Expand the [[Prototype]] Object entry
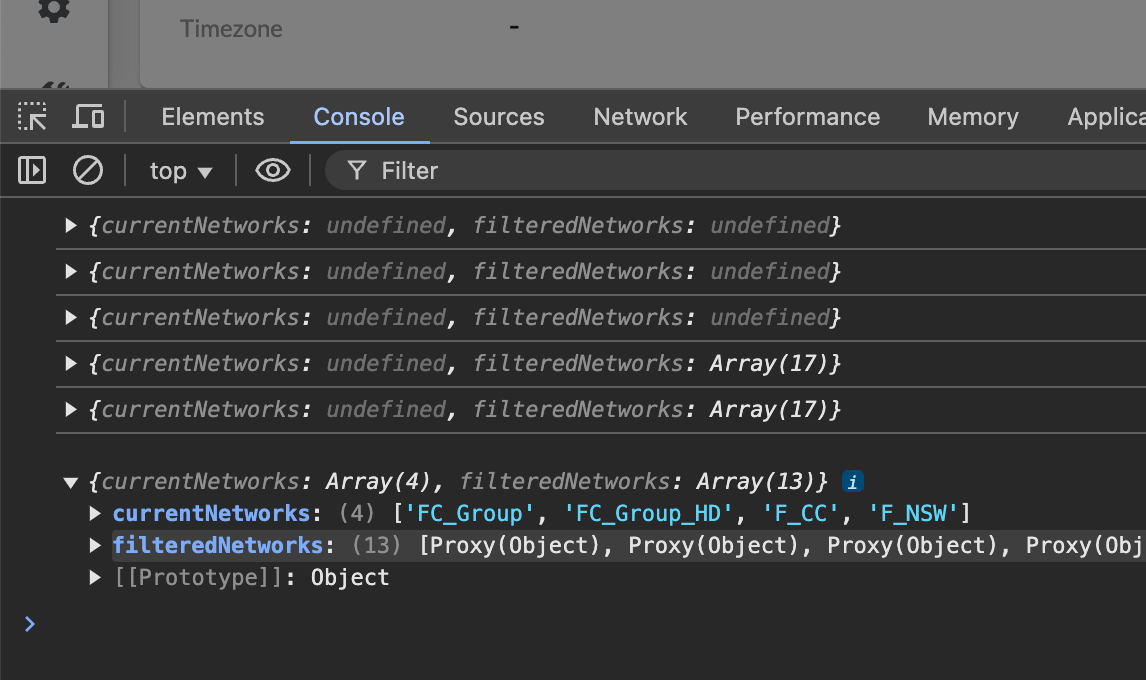The image size is (1146, 680). tap(96, 578)
